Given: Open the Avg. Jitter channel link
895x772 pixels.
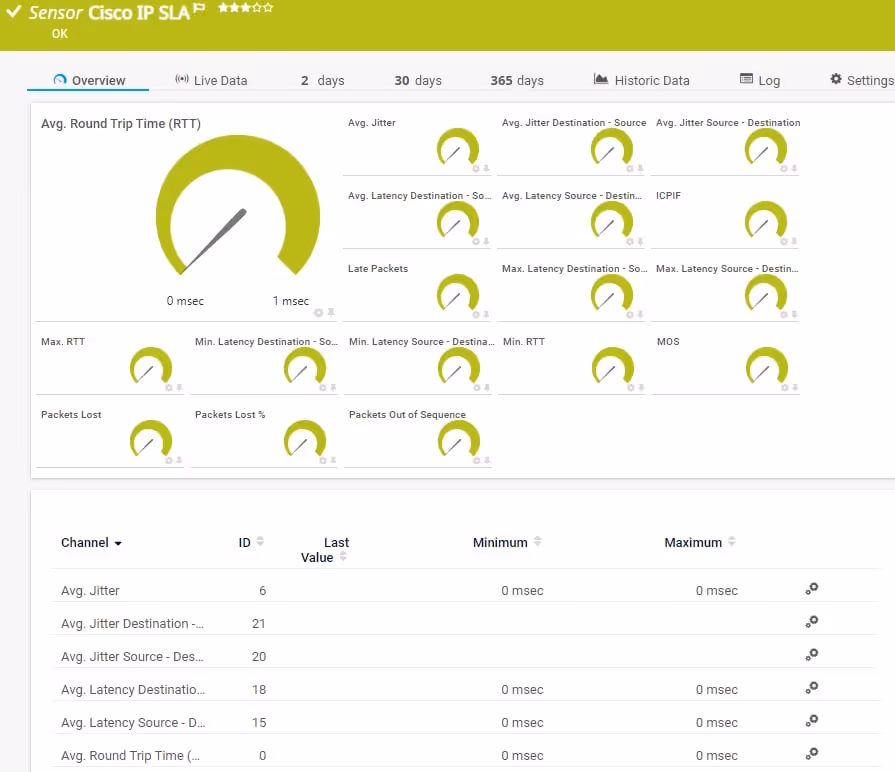Looking at the screenshot, I should 90,591.
